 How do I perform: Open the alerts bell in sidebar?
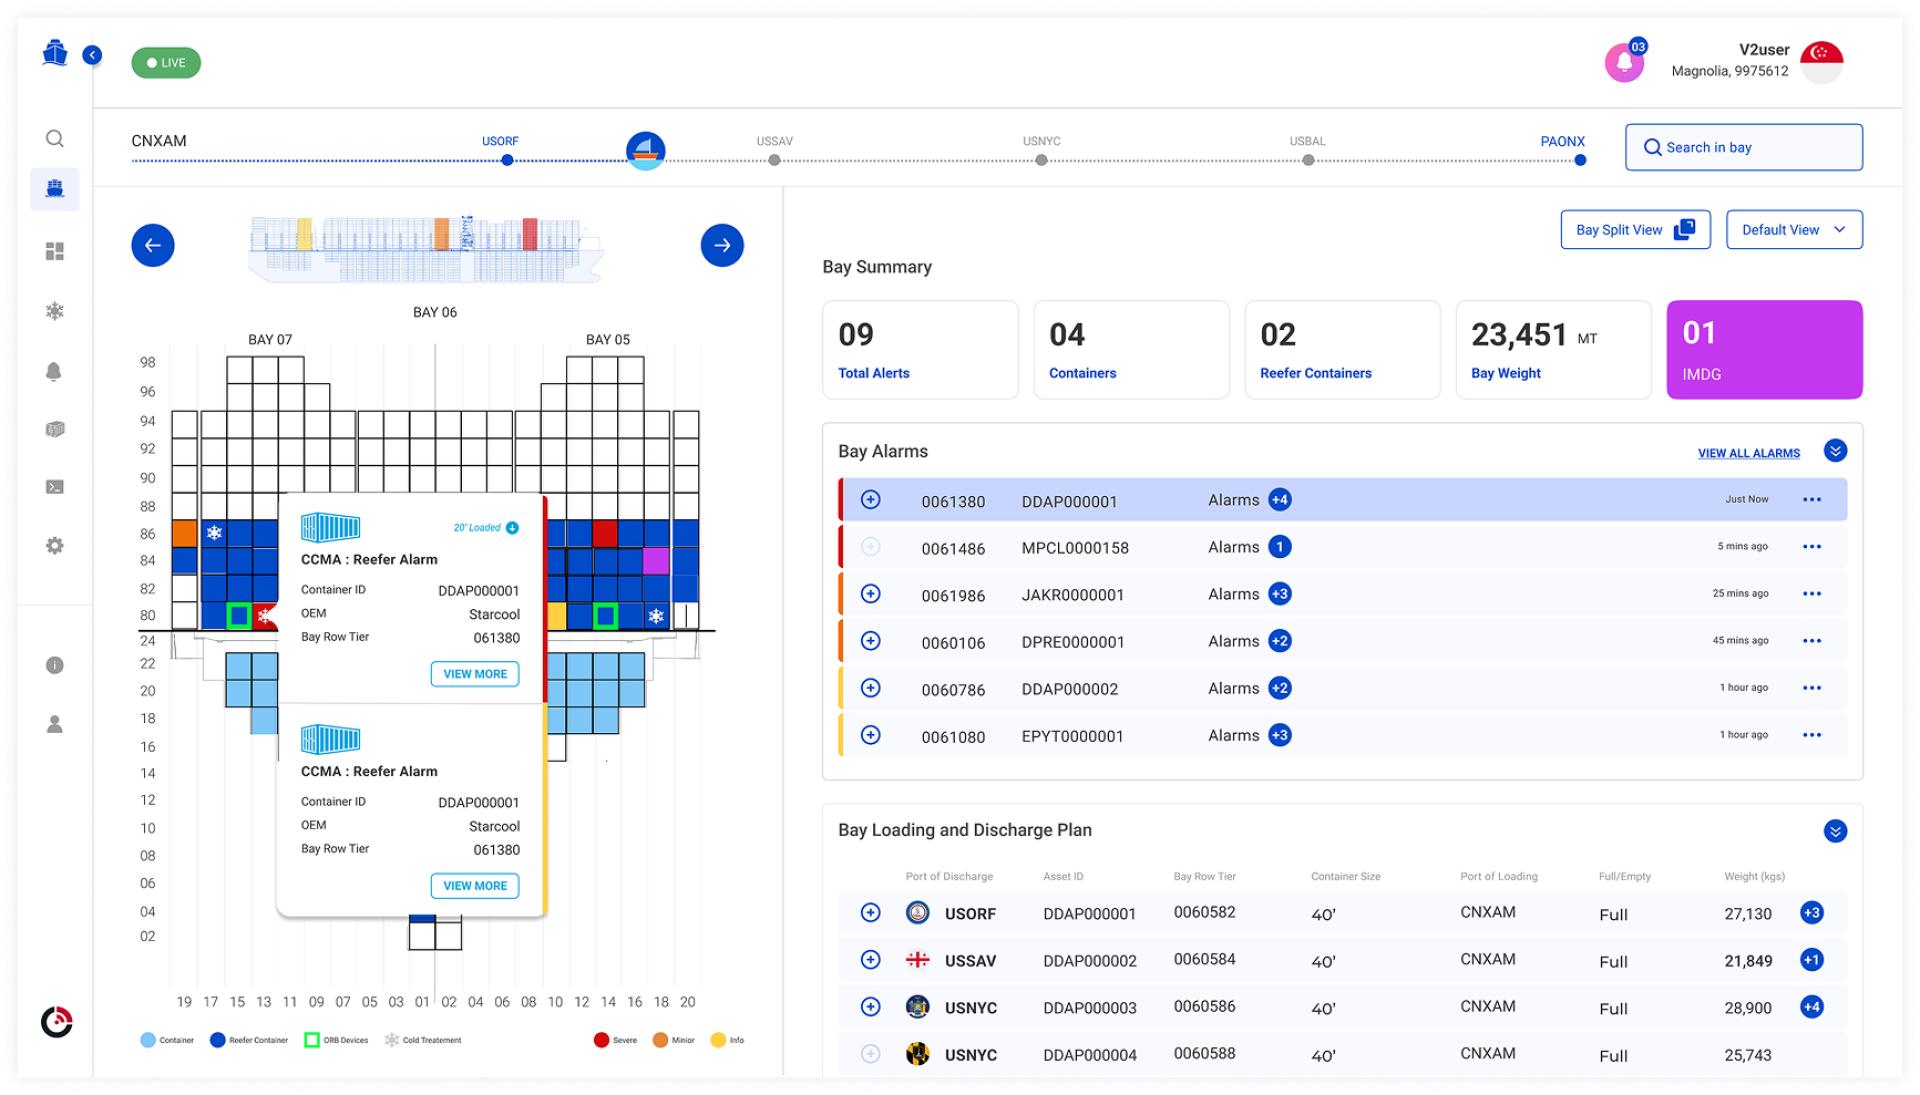[55, 371]
